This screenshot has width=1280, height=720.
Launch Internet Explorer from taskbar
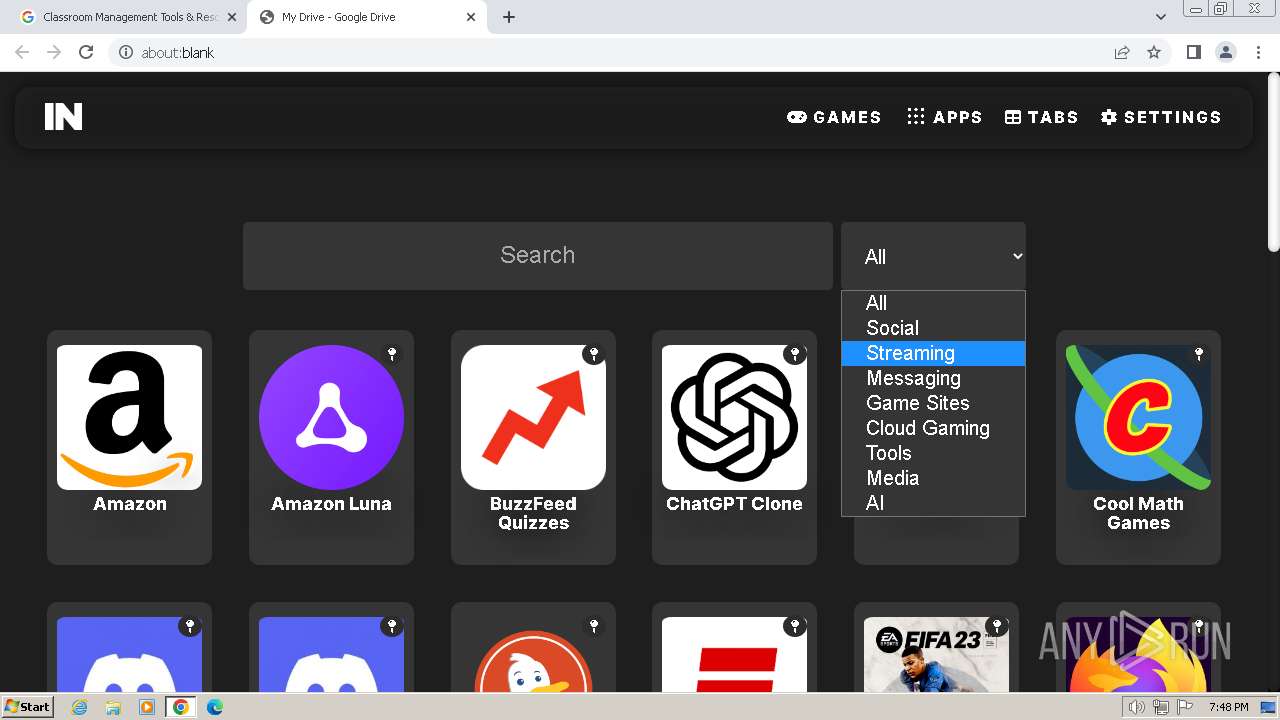79,707
